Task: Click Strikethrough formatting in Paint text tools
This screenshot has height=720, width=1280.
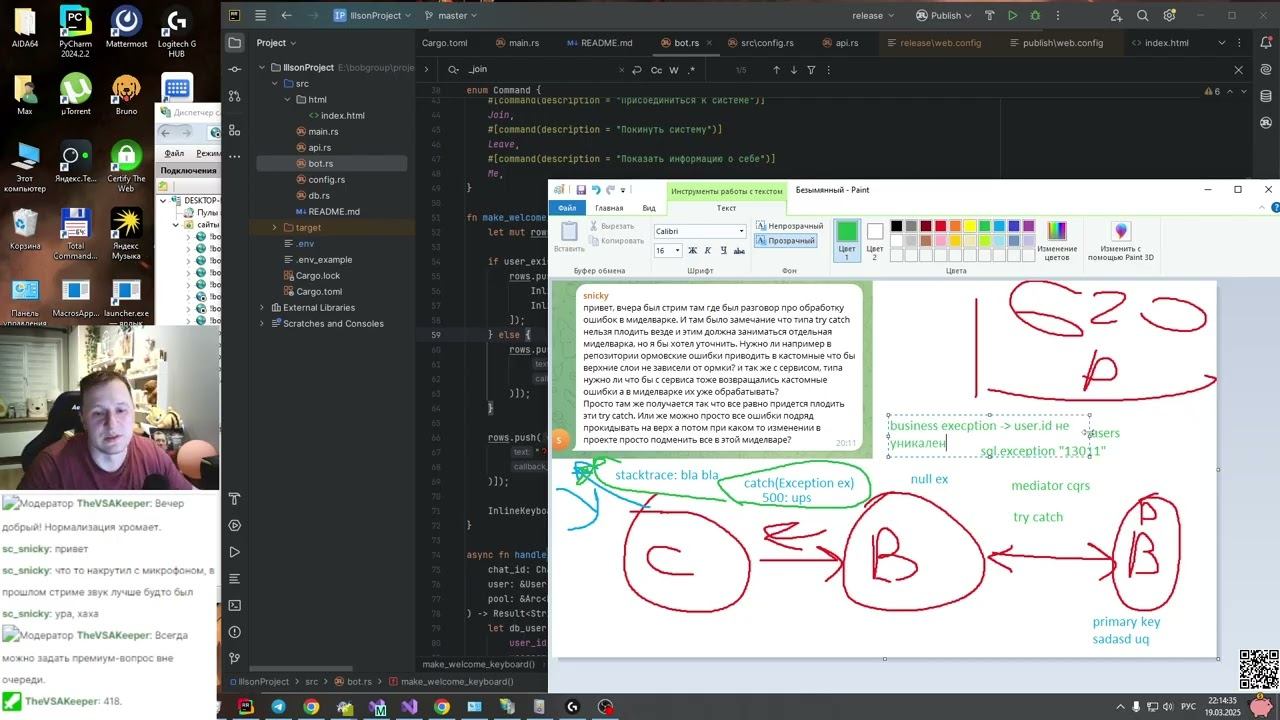Action: coord(739,251)
